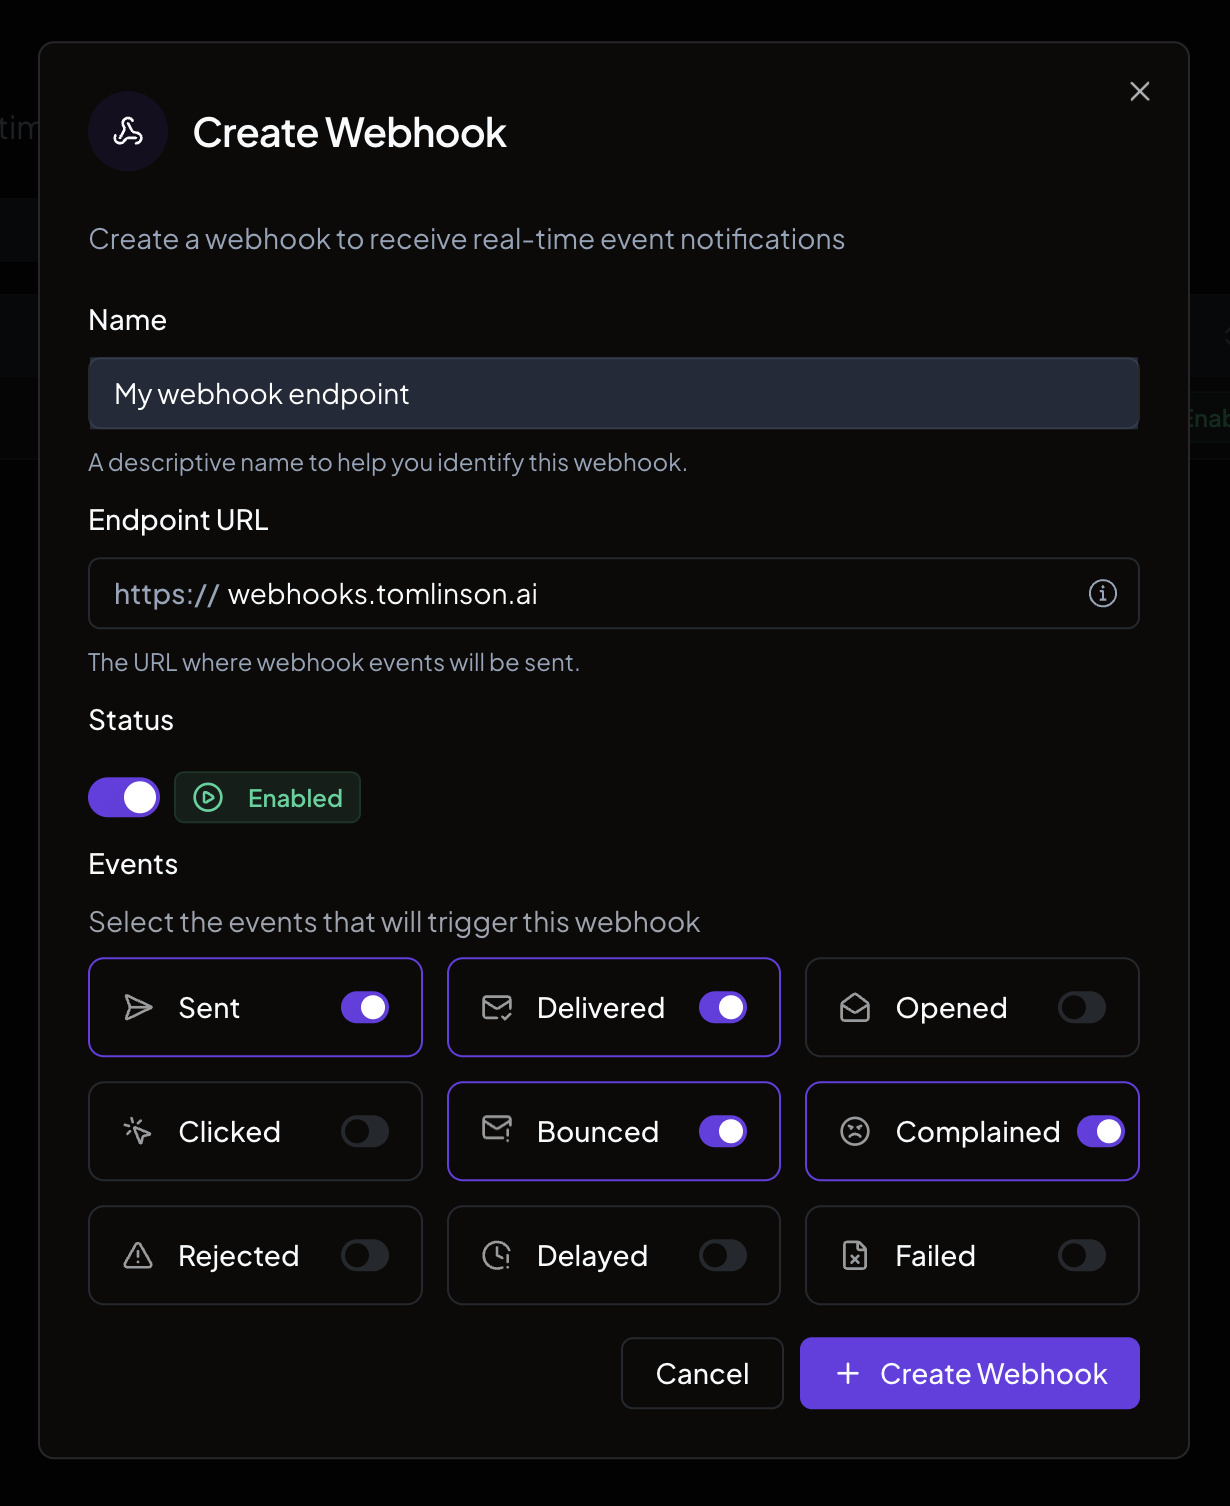Click the Create Webhook button
This screenshot has height=1506, width=1230.
coord(969,1373)
